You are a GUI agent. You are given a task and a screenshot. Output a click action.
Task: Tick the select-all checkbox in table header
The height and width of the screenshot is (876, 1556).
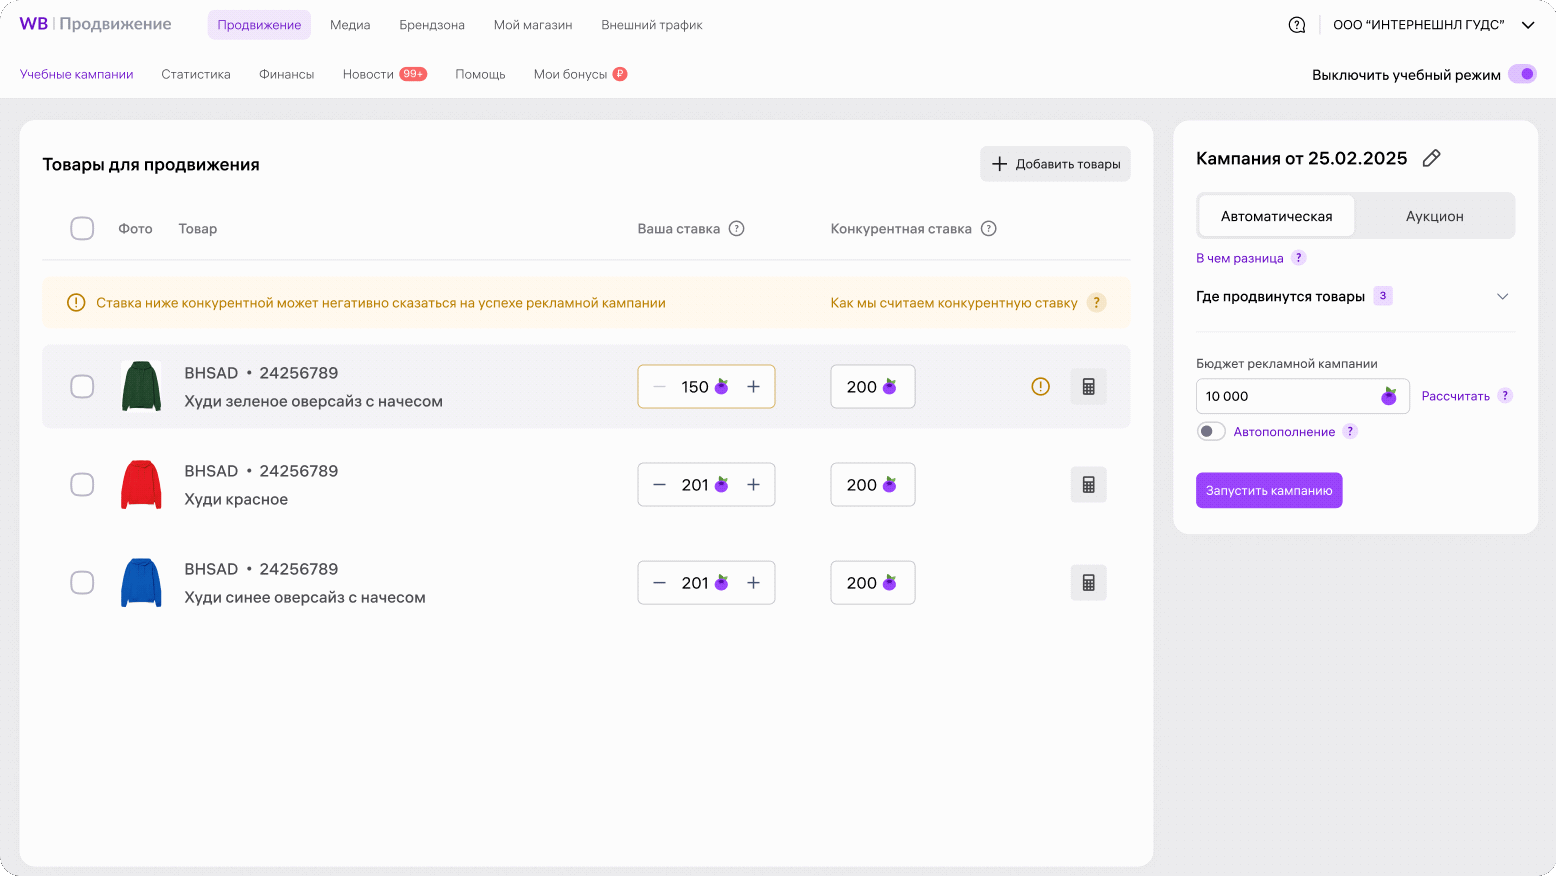(82, 229)
